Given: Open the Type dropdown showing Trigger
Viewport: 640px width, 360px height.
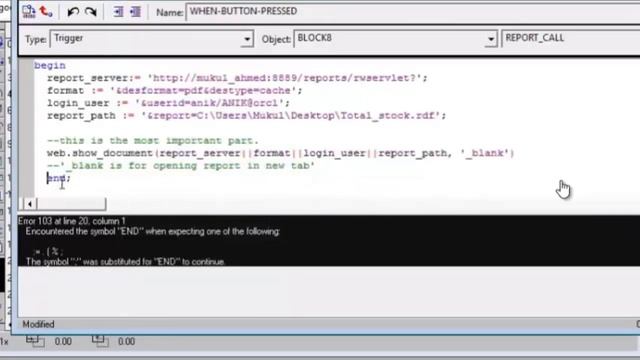Looking at the screenshot, I should pyautogui.click(x=247, y=39).
